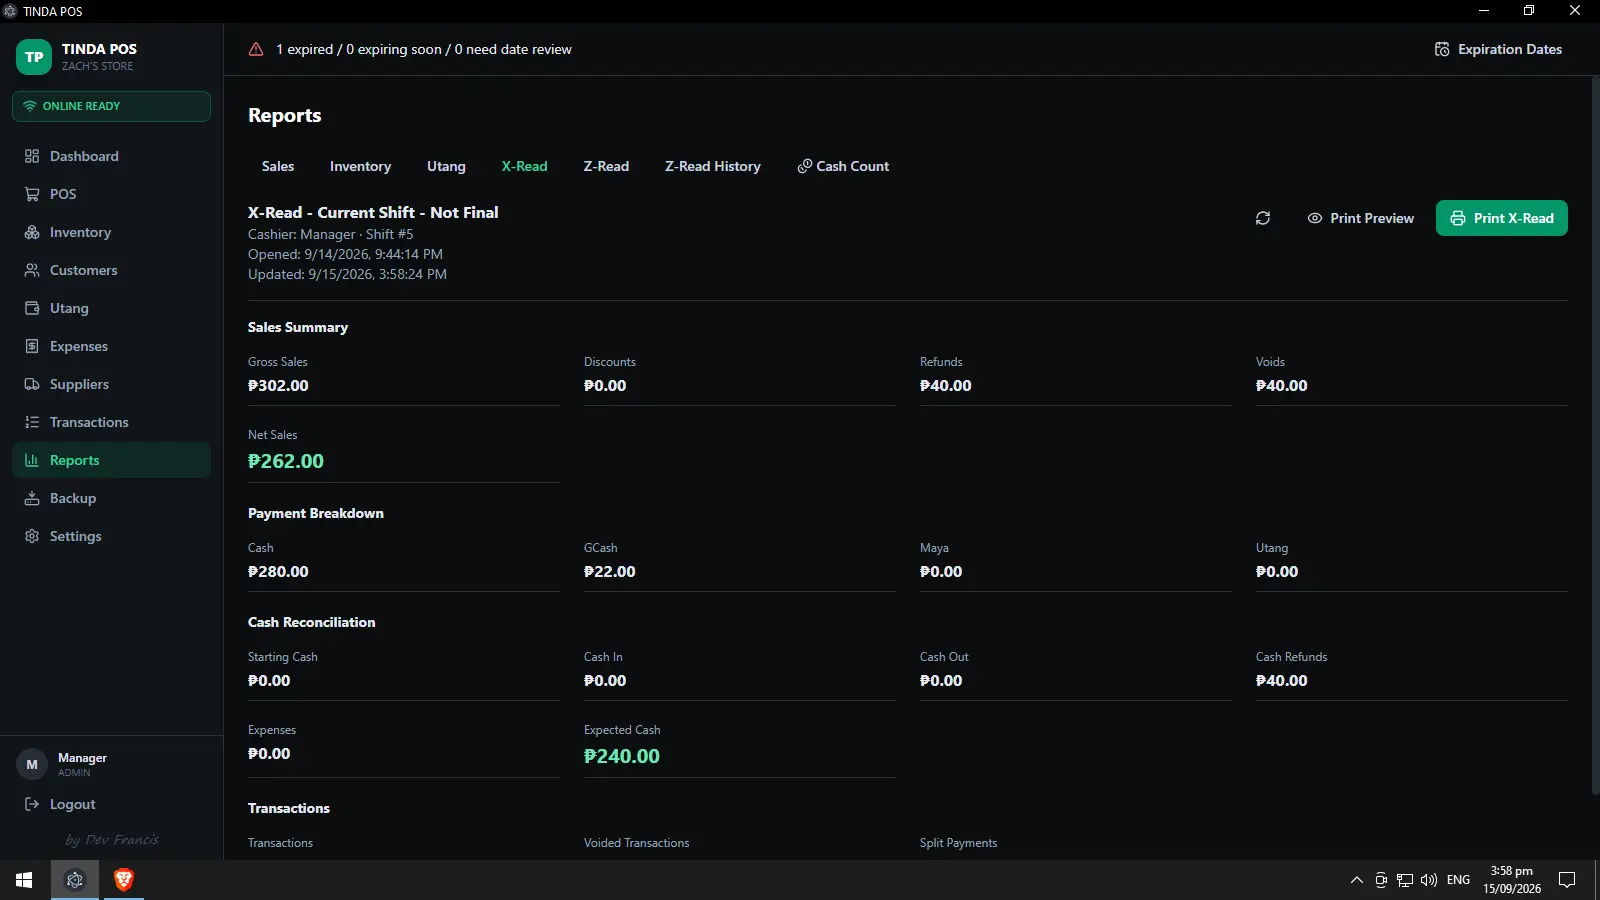Open the Dashboard sidebar icon
The height and width of the screenshot is (900, 1600).
click(x=32, y=156)
